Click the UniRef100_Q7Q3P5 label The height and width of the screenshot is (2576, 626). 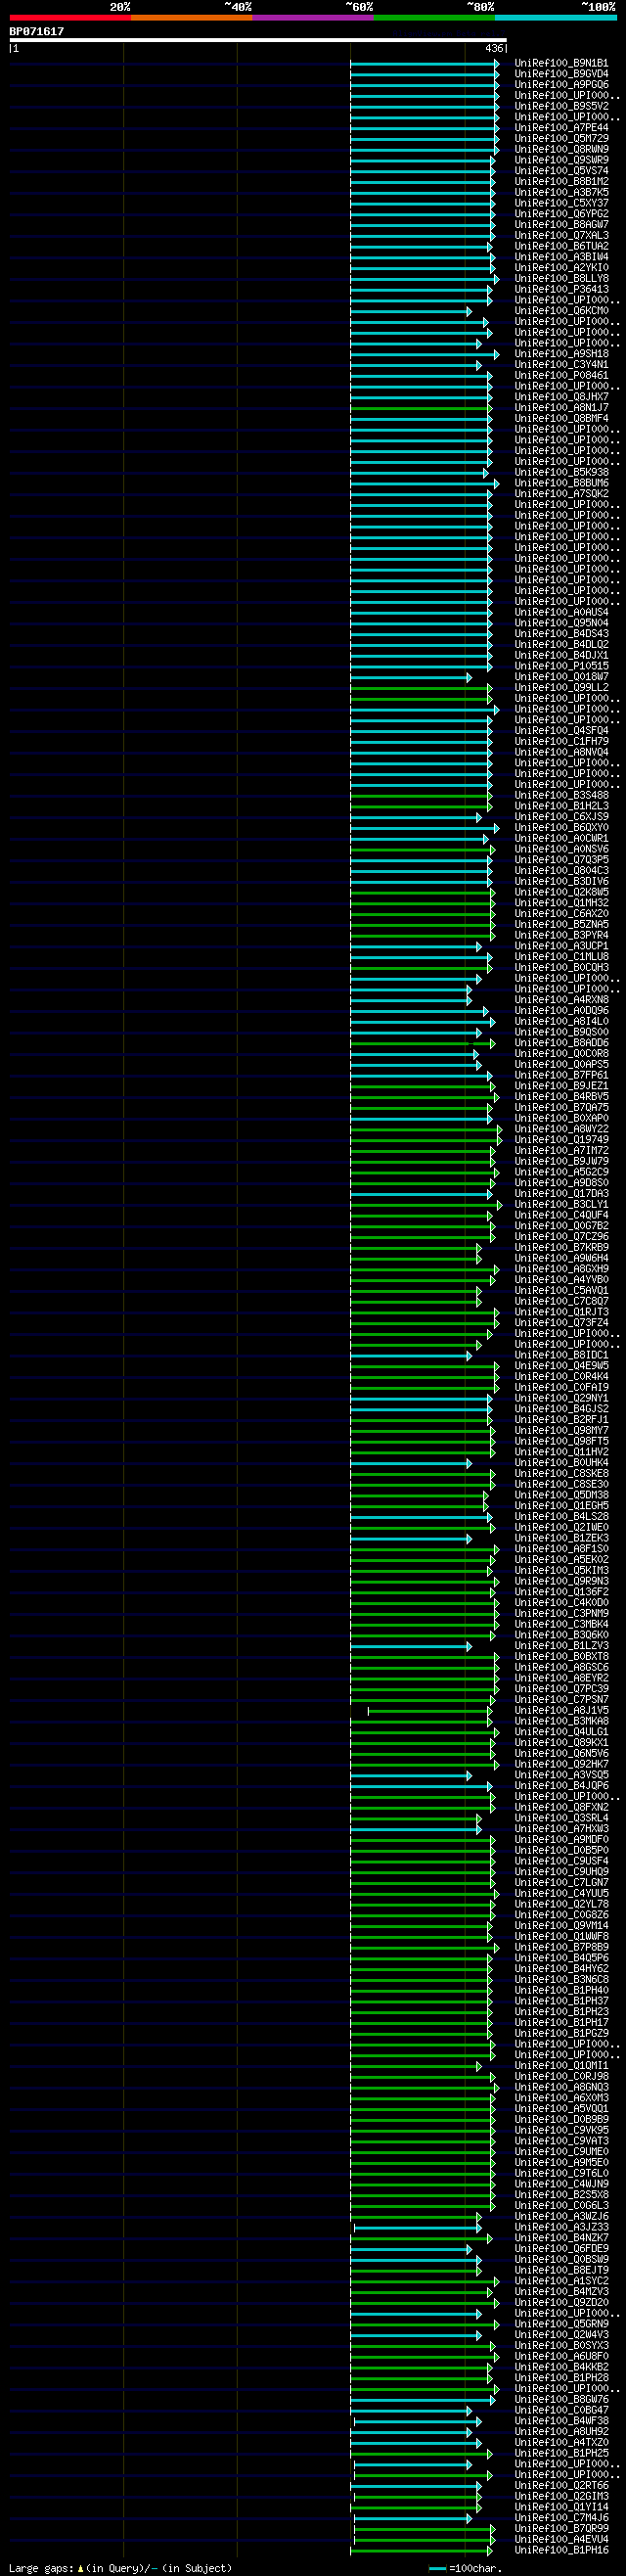click(x=561, y=860)
